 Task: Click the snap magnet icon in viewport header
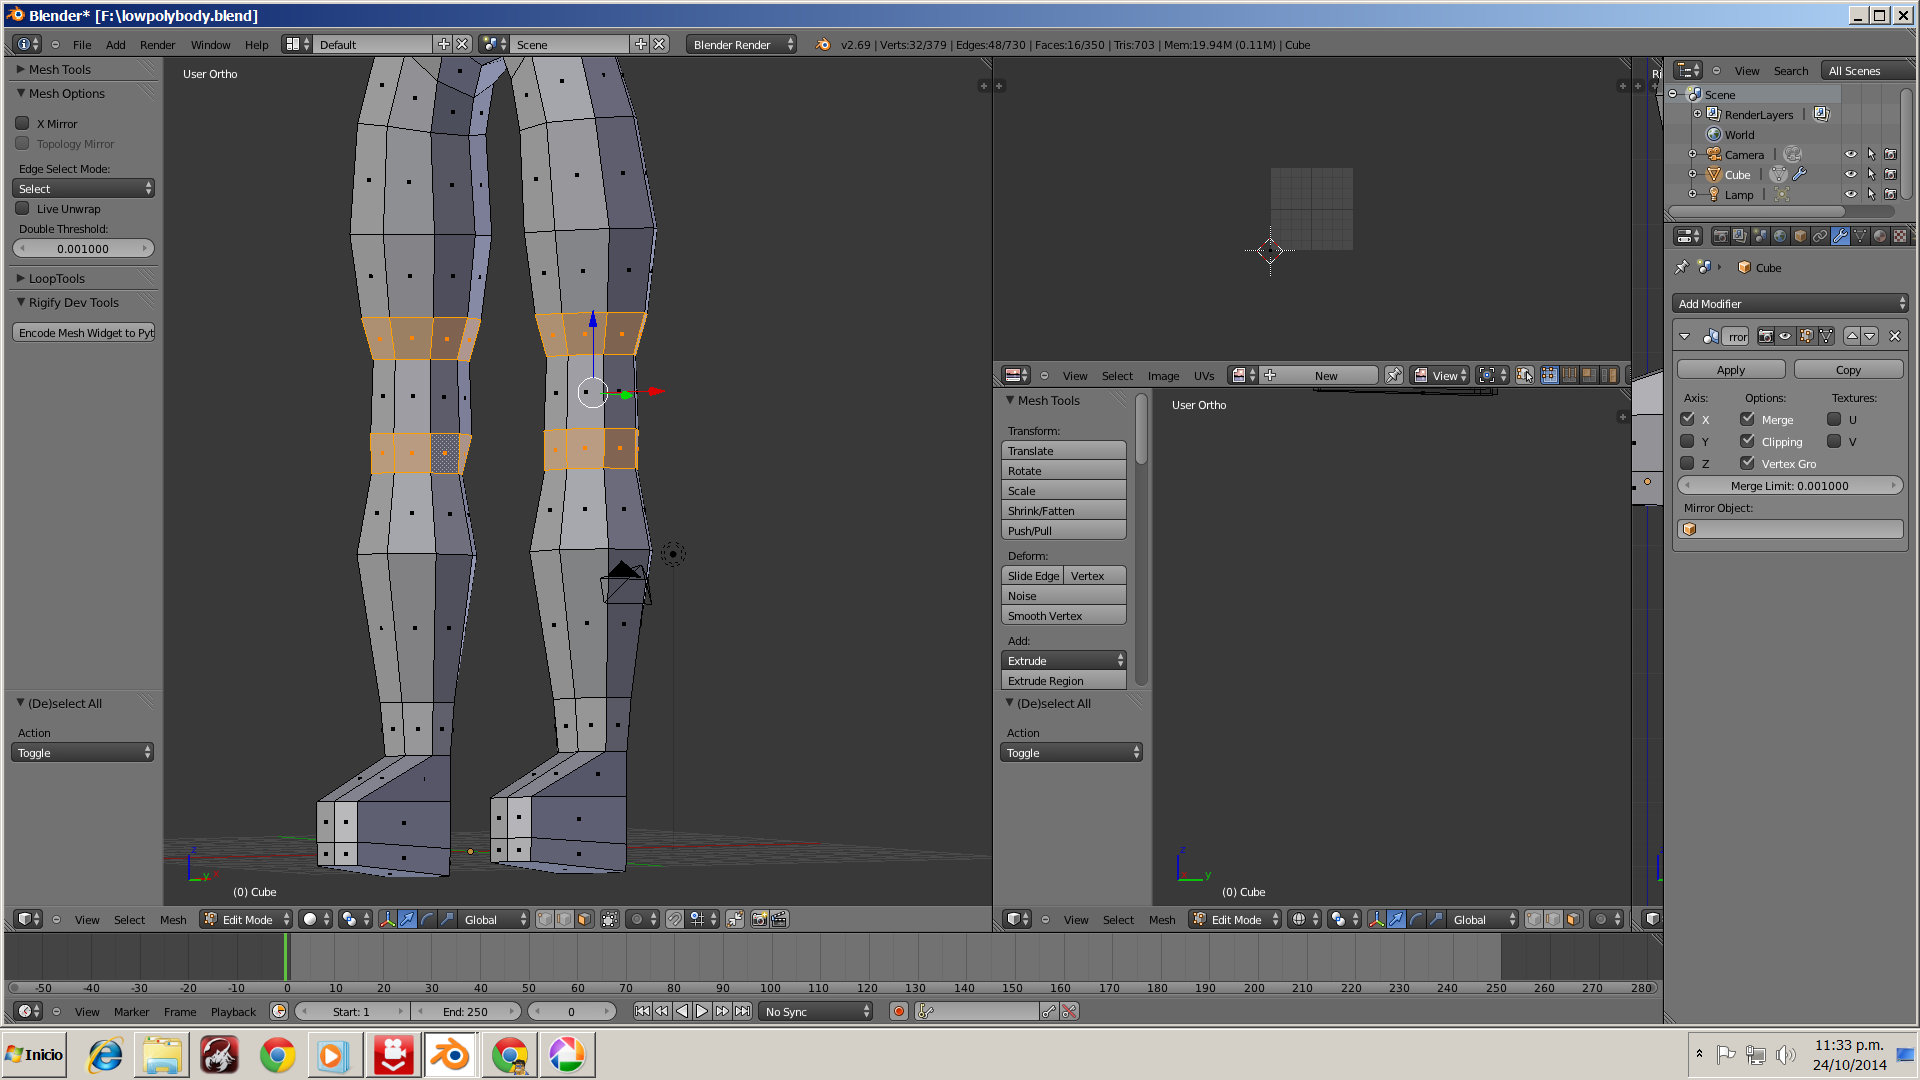click(675, 919)
